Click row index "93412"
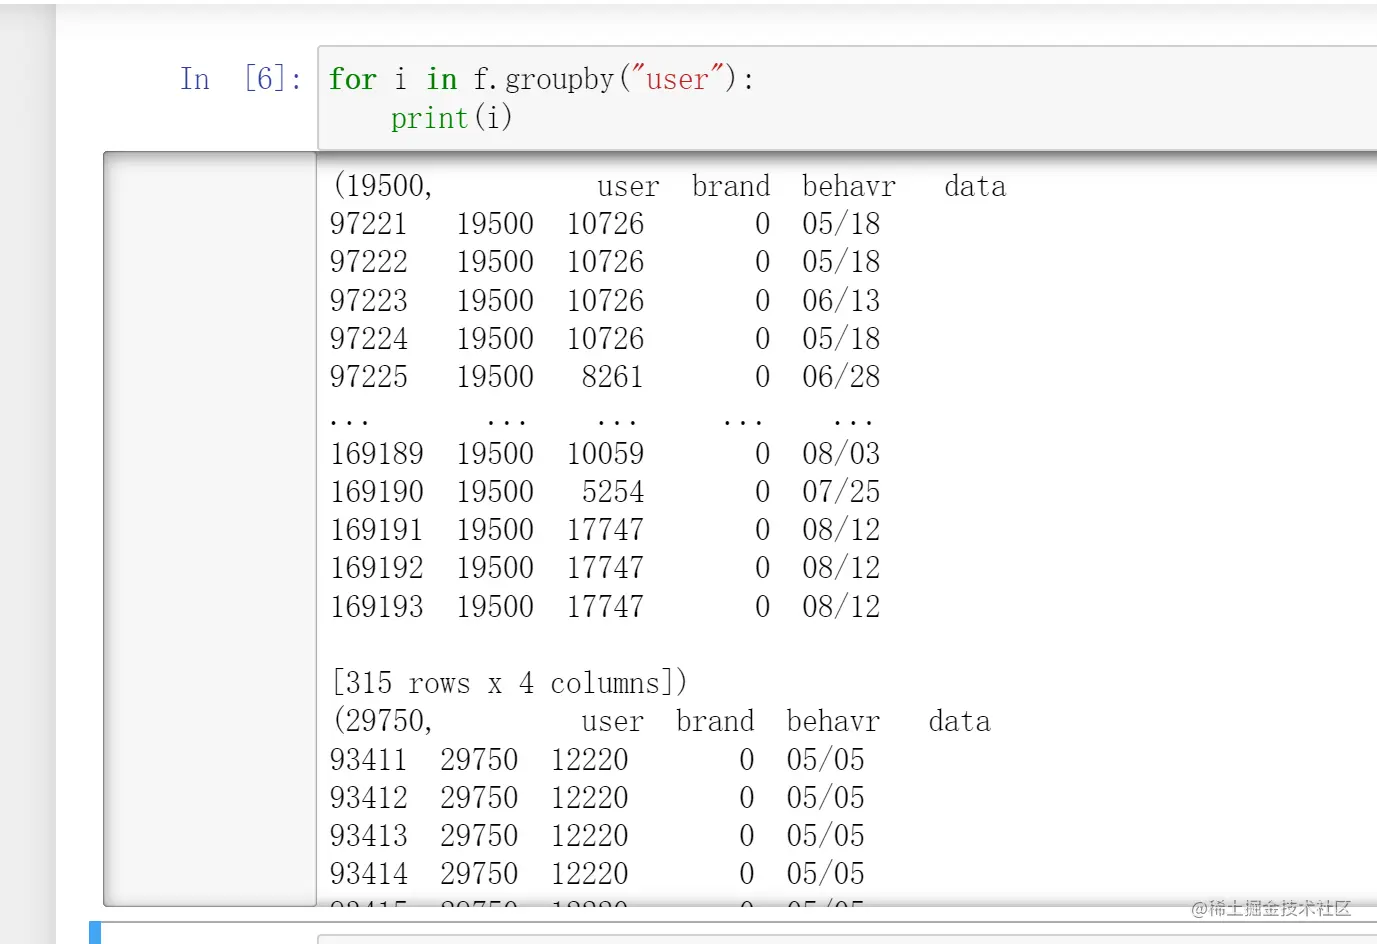 coord(369,797)
